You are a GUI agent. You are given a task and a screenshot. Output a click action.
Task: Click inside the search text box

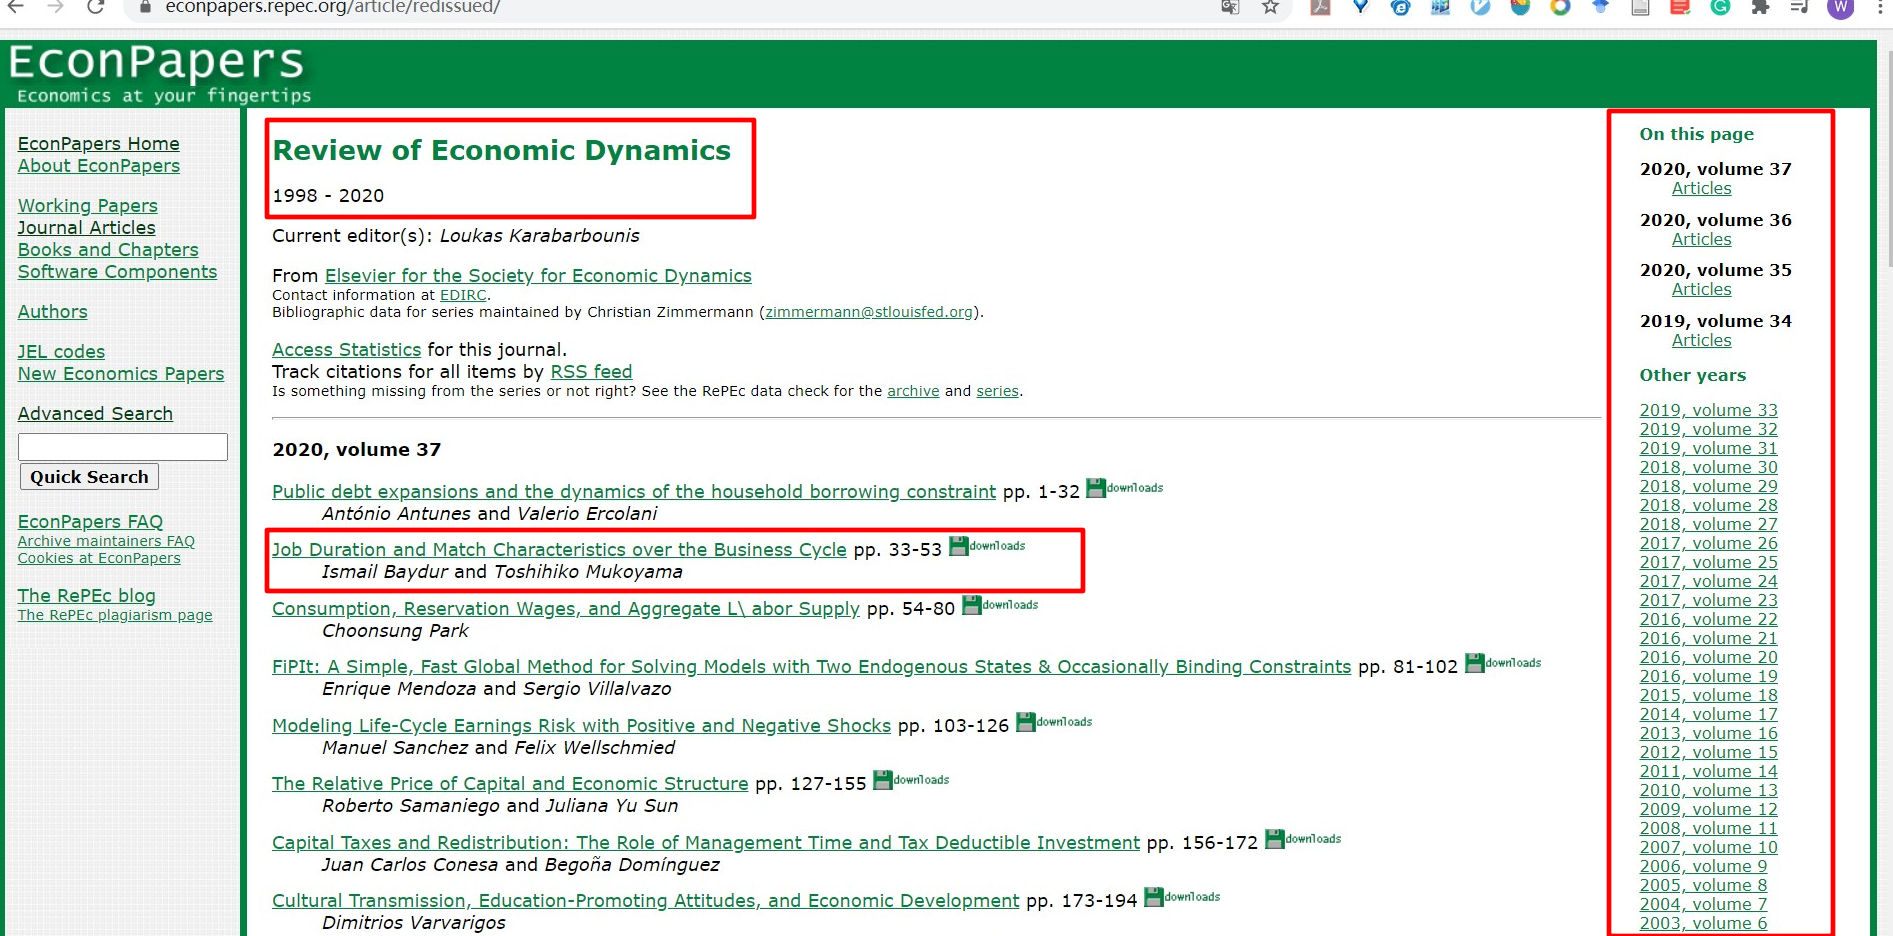[122, 446]
